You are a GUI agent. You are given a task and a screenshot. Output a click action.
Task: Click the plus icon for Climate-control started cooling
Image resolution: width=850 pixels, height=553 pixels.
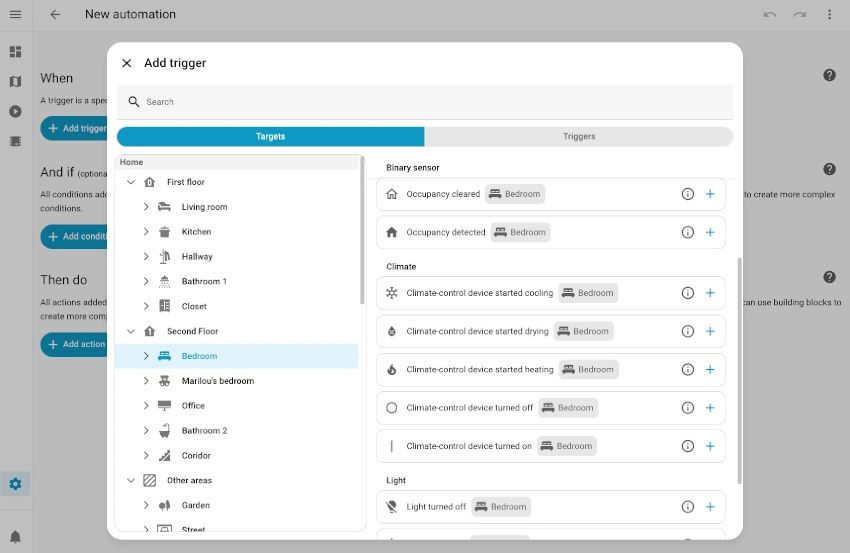coord(710,293)
